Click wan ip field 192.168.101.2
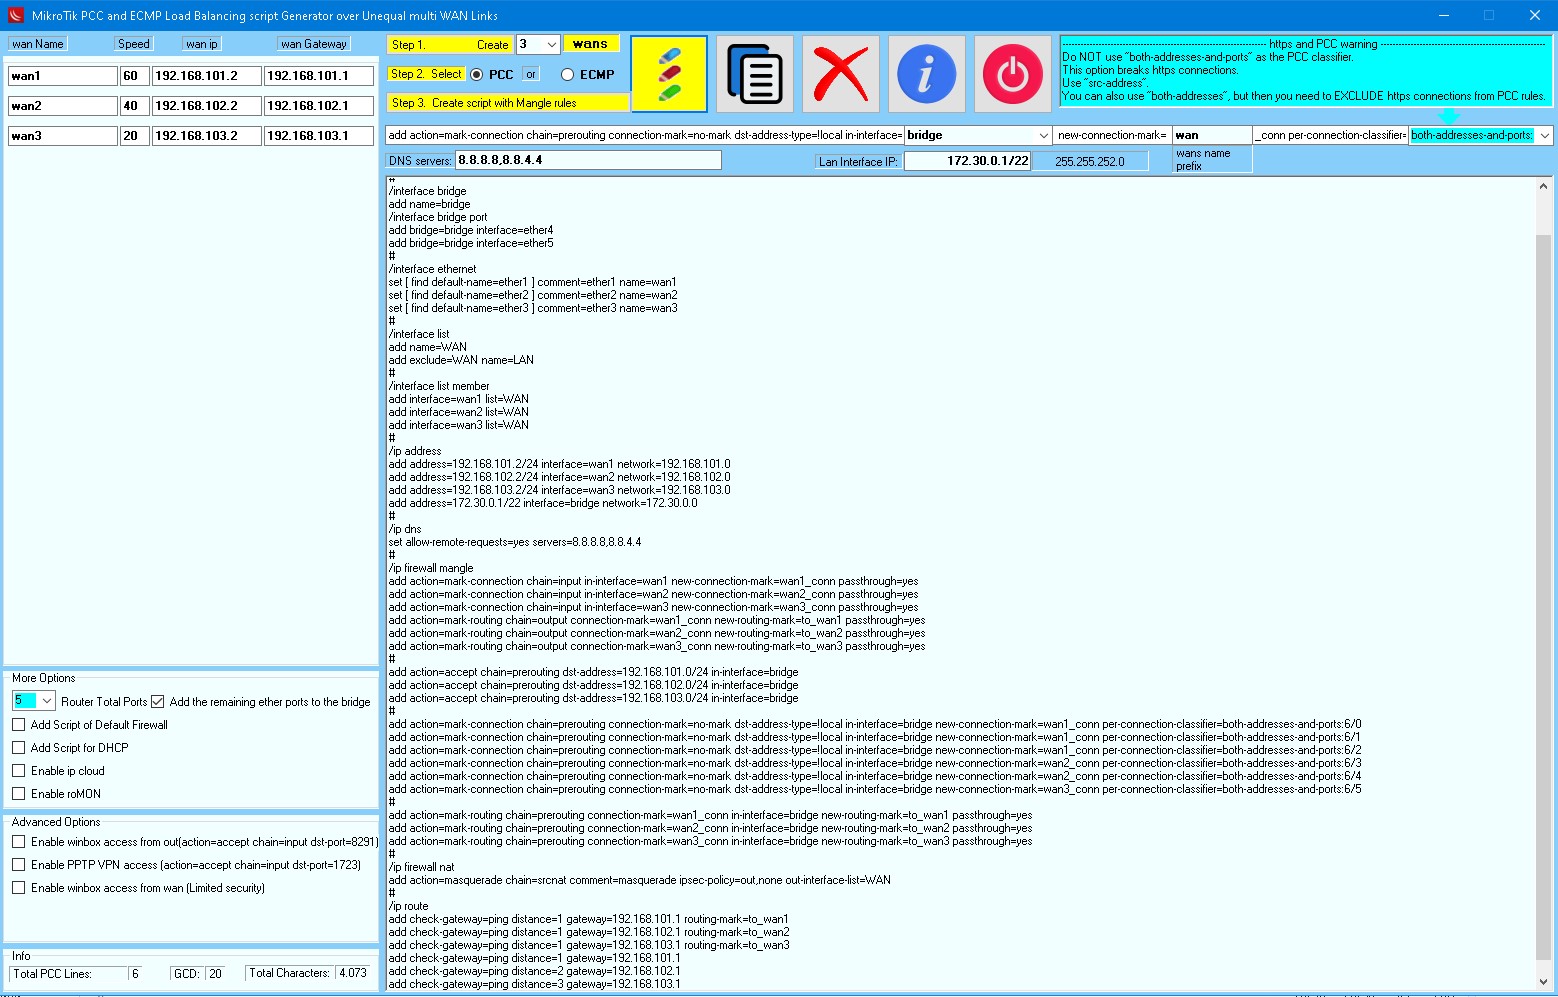 pyautogui.click(x=206, y=76)
